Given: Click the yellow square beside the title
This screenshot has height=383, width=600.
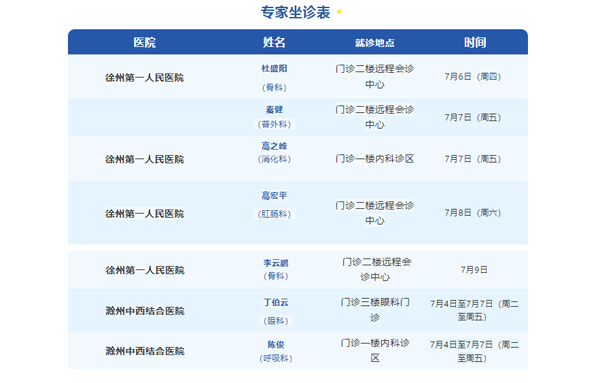Looking at the screenshot, I should click(x=339, y=12).
